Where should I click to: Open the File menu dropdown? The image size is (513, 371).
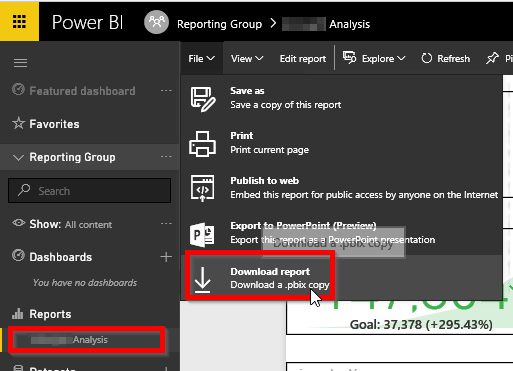pos(201,58)
